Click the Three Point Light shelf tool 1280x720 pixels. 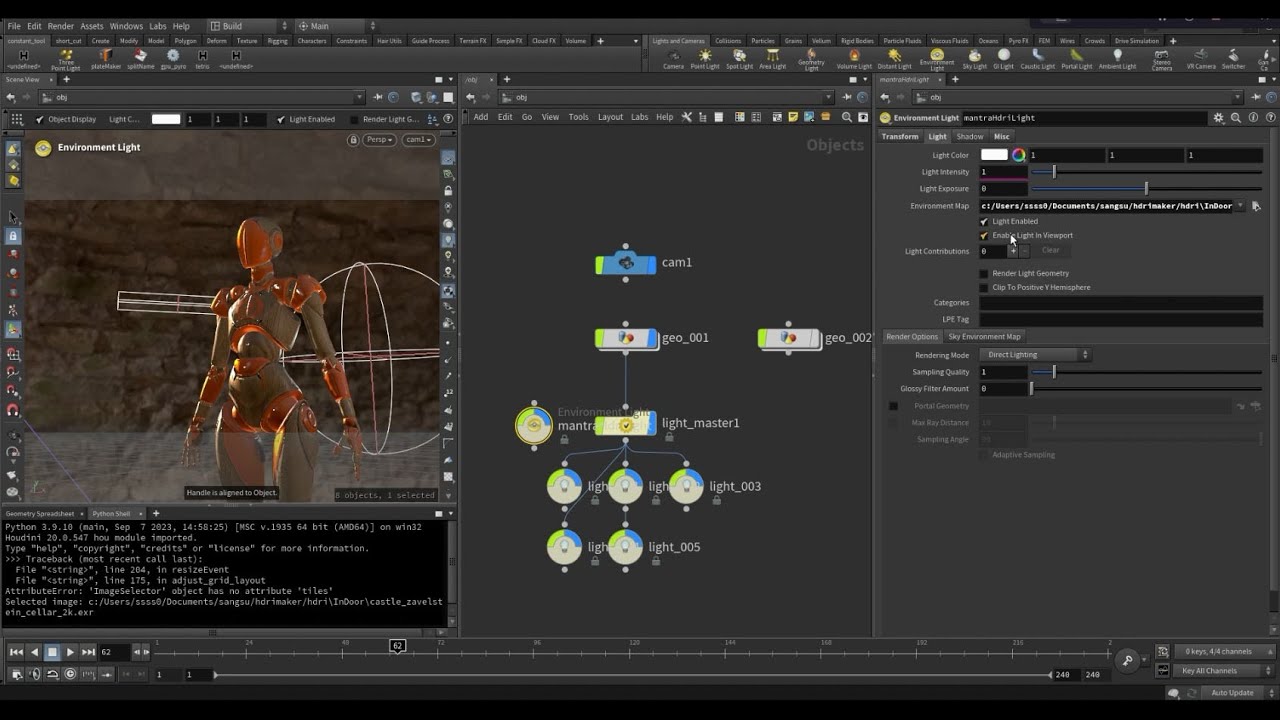pos(66,60)
